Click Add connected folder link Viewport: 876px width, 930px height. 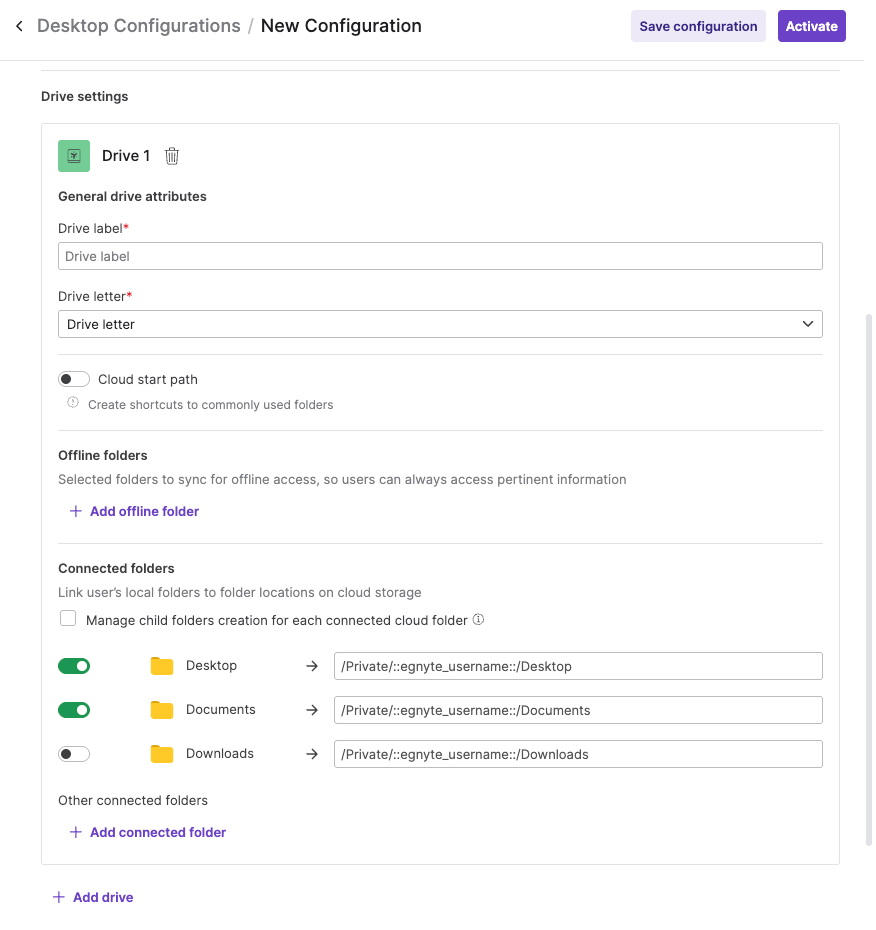[x=148, y=832]
